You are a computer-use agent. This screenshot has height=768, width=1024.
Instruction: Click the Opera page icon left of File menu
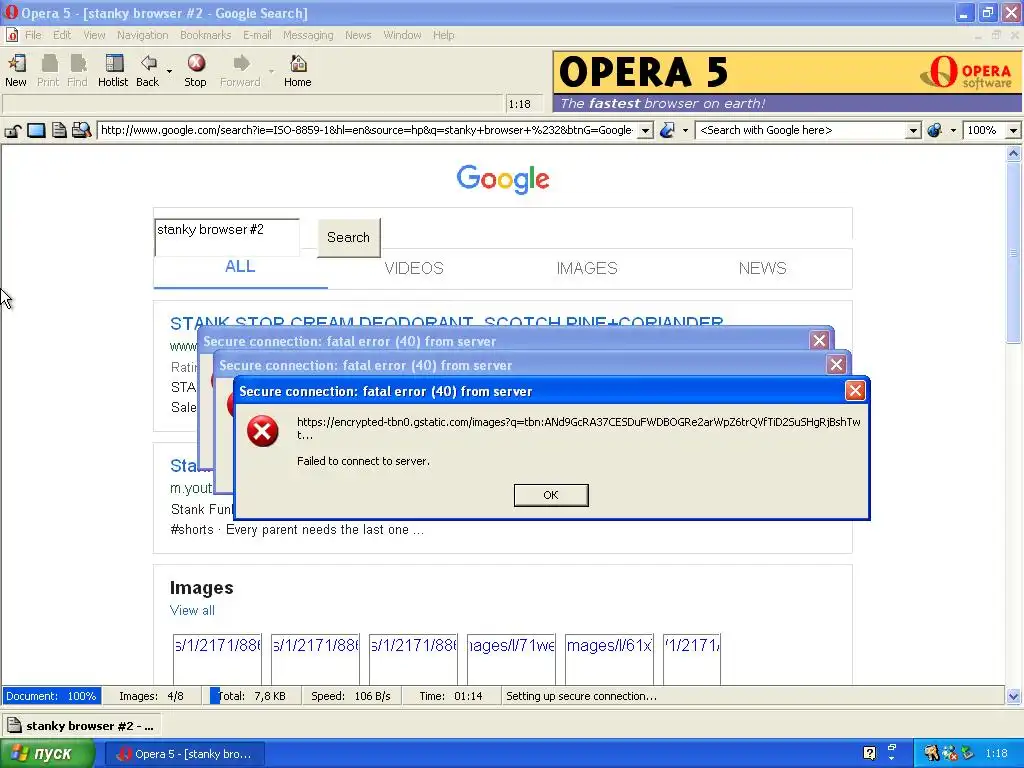(x=12, y=35)
